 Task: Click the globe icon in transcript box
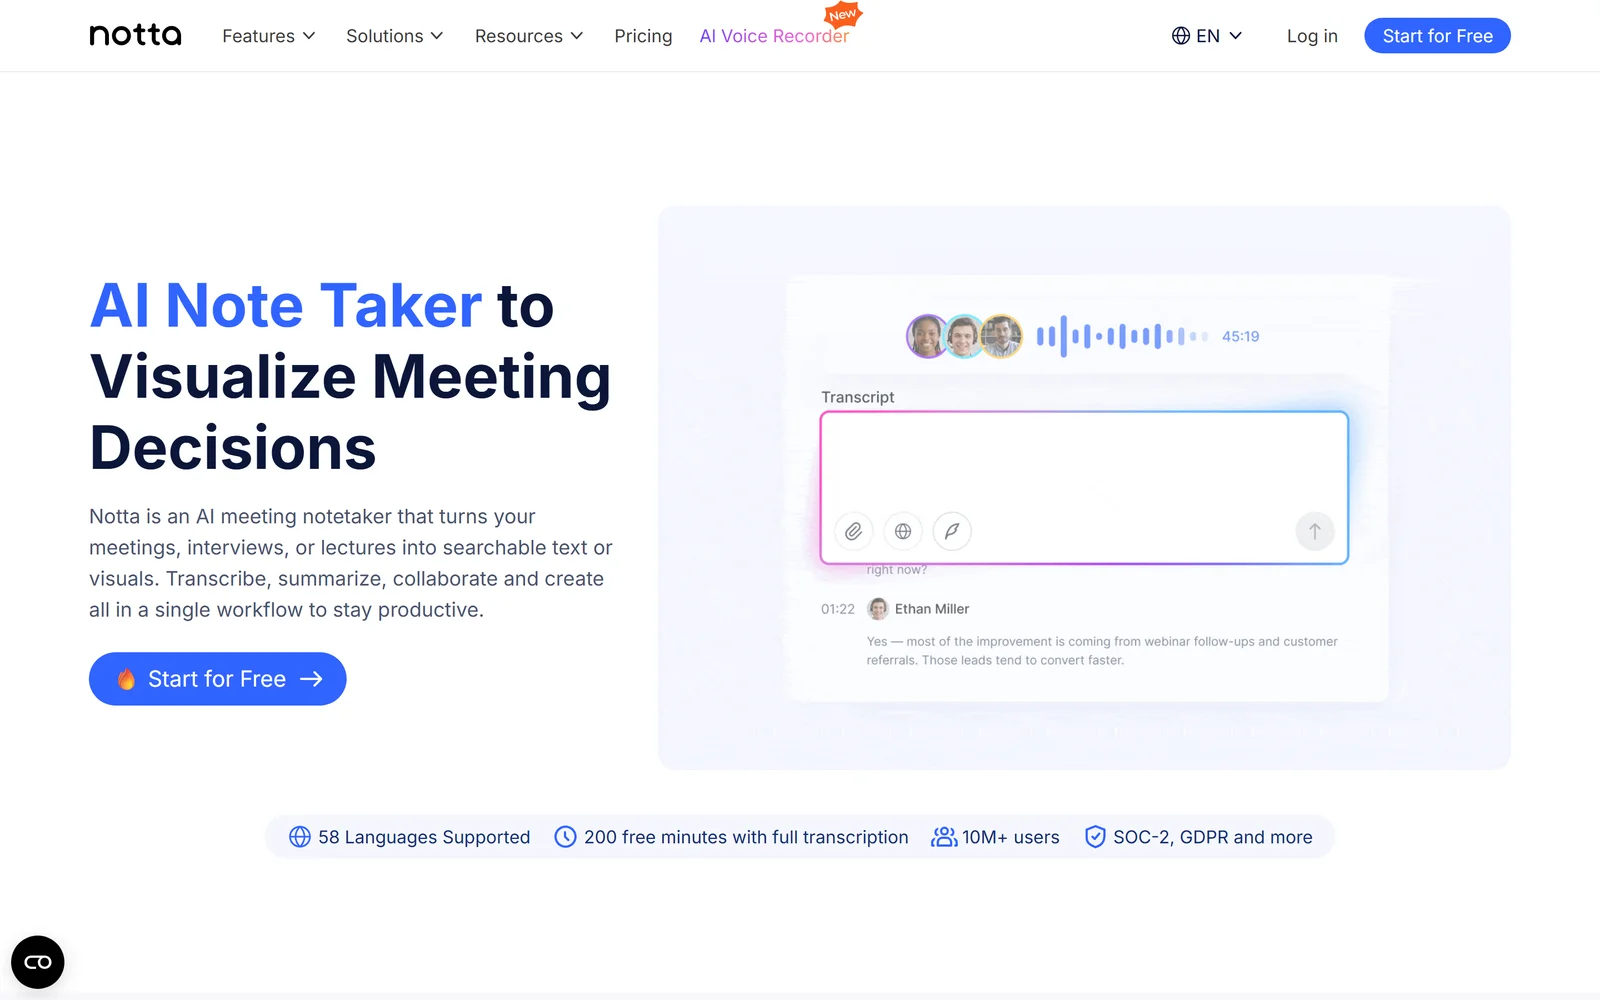pyautogui.click(x=903, y=531)
